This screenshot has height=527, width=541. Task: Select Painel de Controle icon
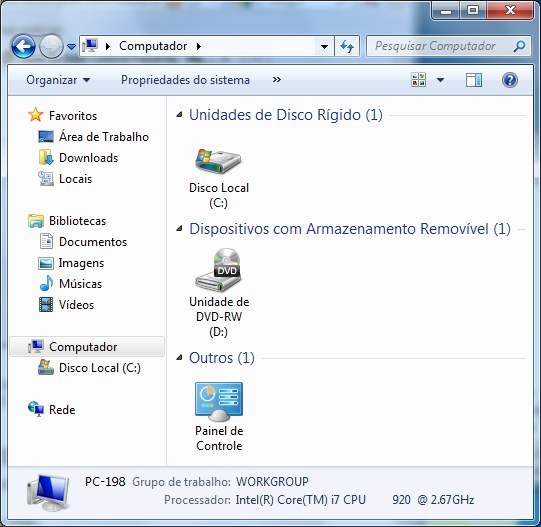[219, 402]
